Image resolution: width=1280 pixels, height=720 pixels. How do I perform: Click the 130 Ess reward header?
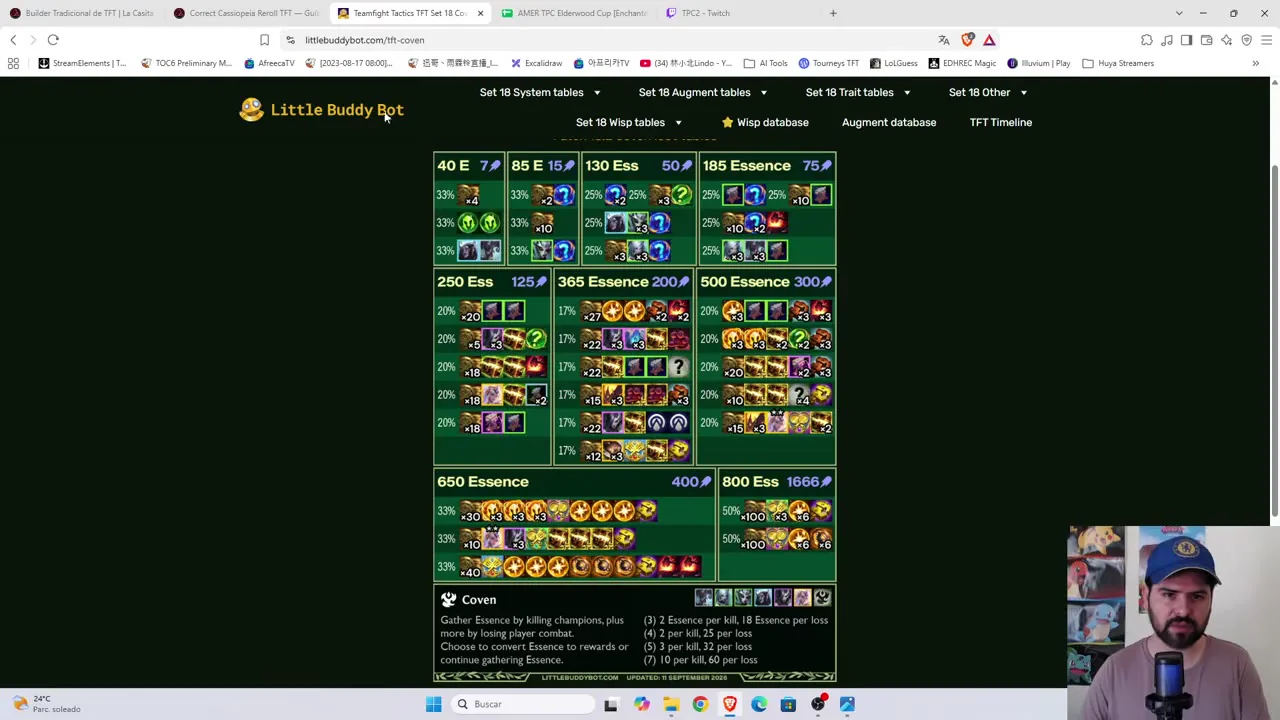638,166
